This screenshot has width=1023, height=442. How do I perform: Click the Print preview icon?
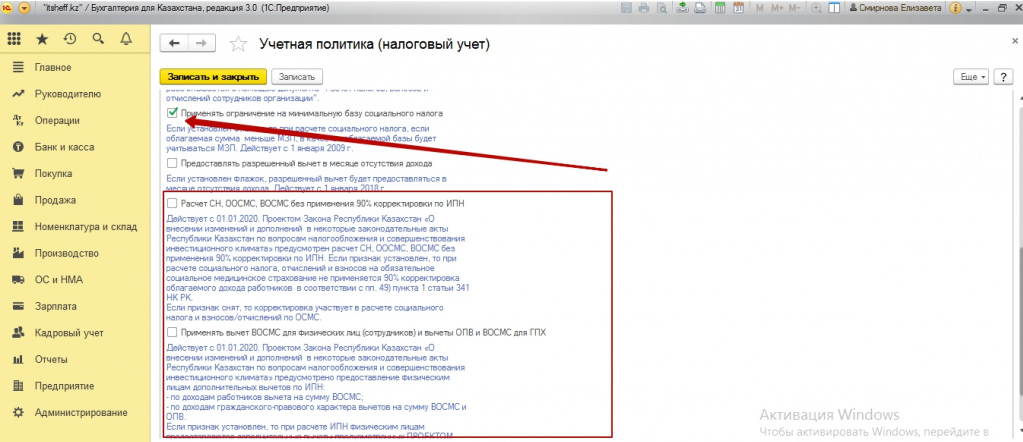(x=662, y=8)
